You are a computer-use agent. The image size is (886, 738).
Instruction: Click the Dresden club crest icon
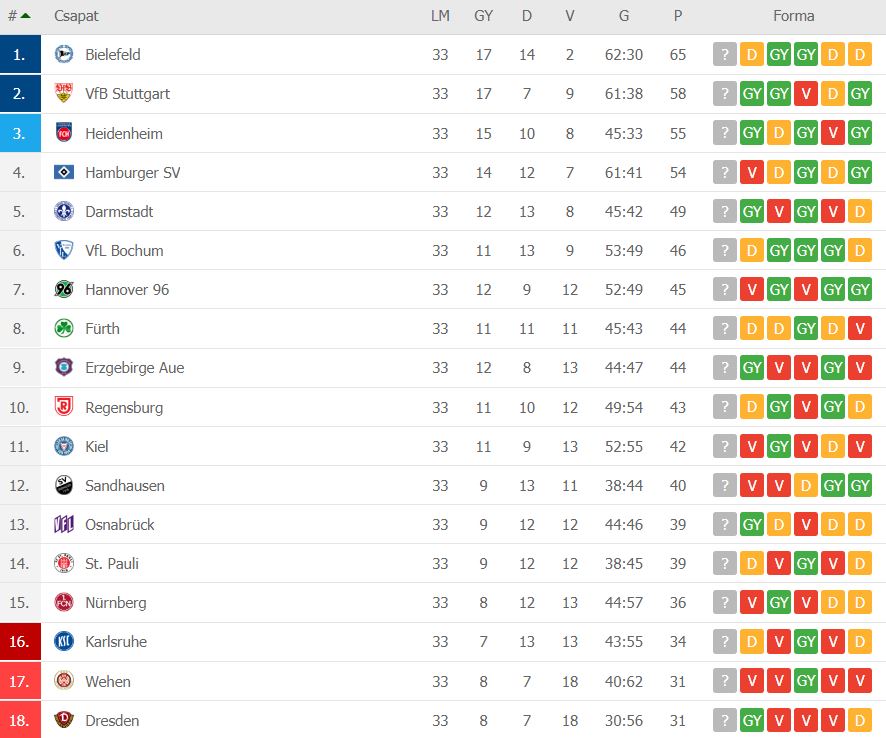(x=64, y=721)
